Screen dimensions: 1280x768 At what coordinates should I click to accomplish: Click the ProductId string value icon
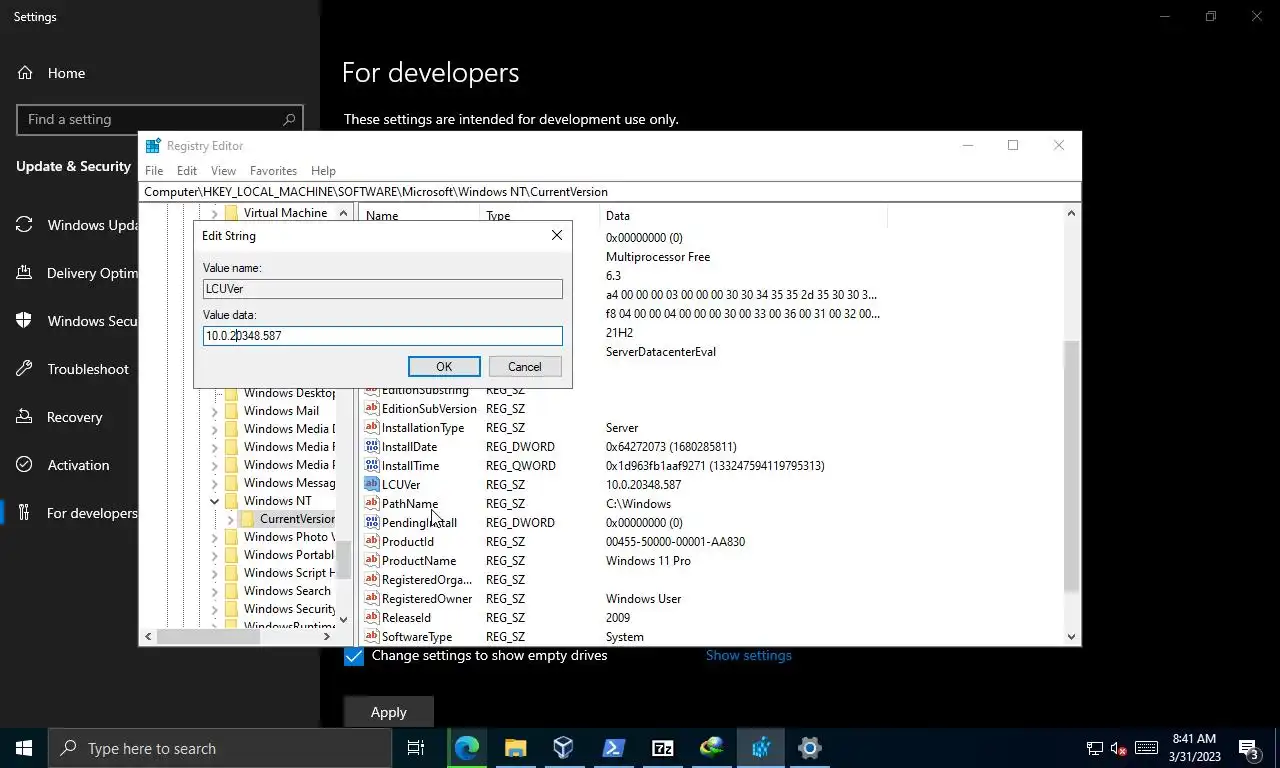point(372,542)
